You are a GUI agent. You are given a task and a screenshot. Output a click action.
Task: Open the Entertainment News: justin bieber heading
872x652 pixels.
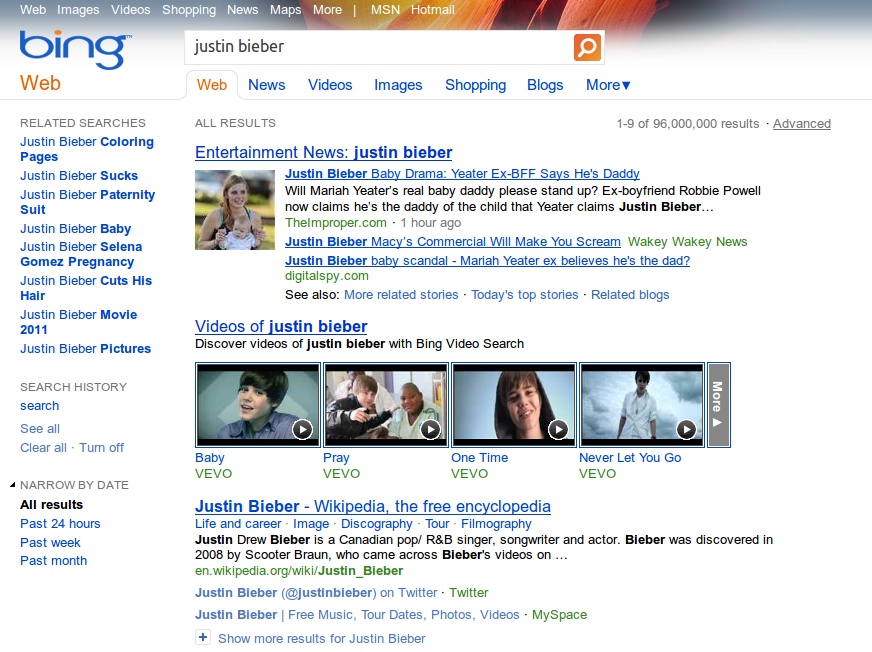click(324, 152)
